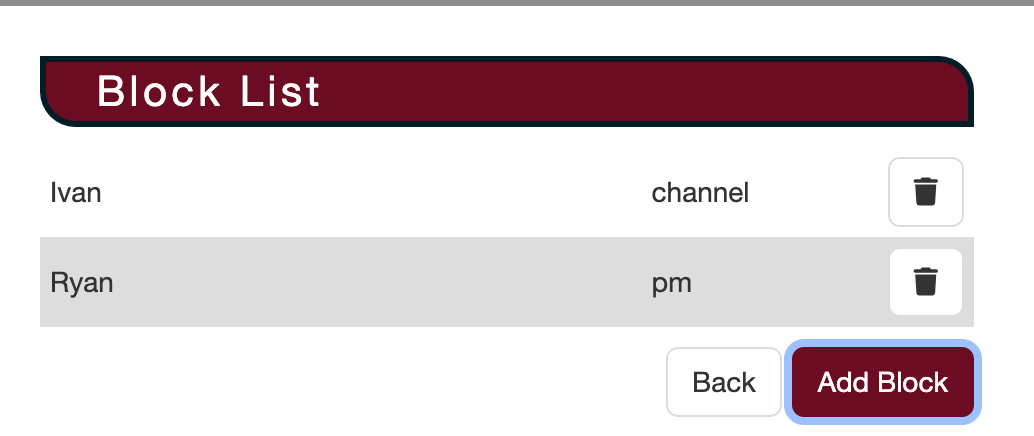1034x436 pixels.
Task: Return to the previous screen with Back
Action: click(724, 382)
